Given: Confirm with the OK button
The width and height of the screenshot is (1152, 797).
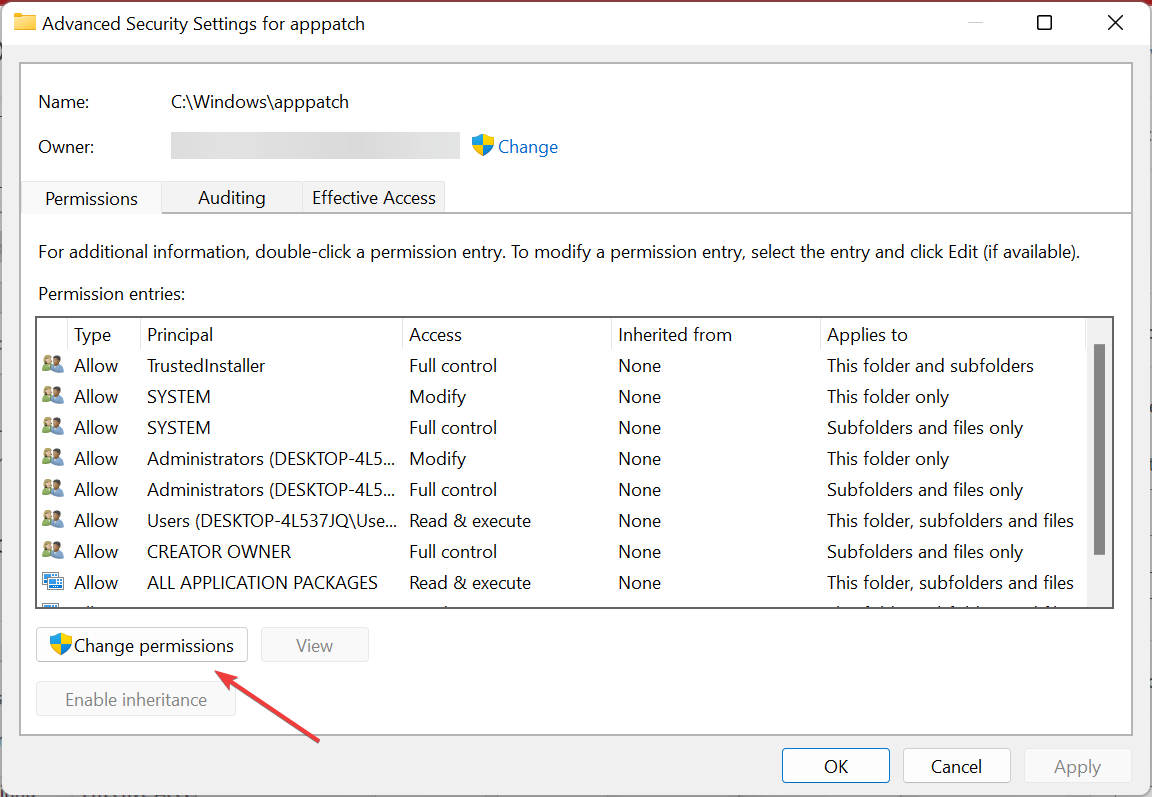Looking at the screenshot, I should tap(835, 766).
